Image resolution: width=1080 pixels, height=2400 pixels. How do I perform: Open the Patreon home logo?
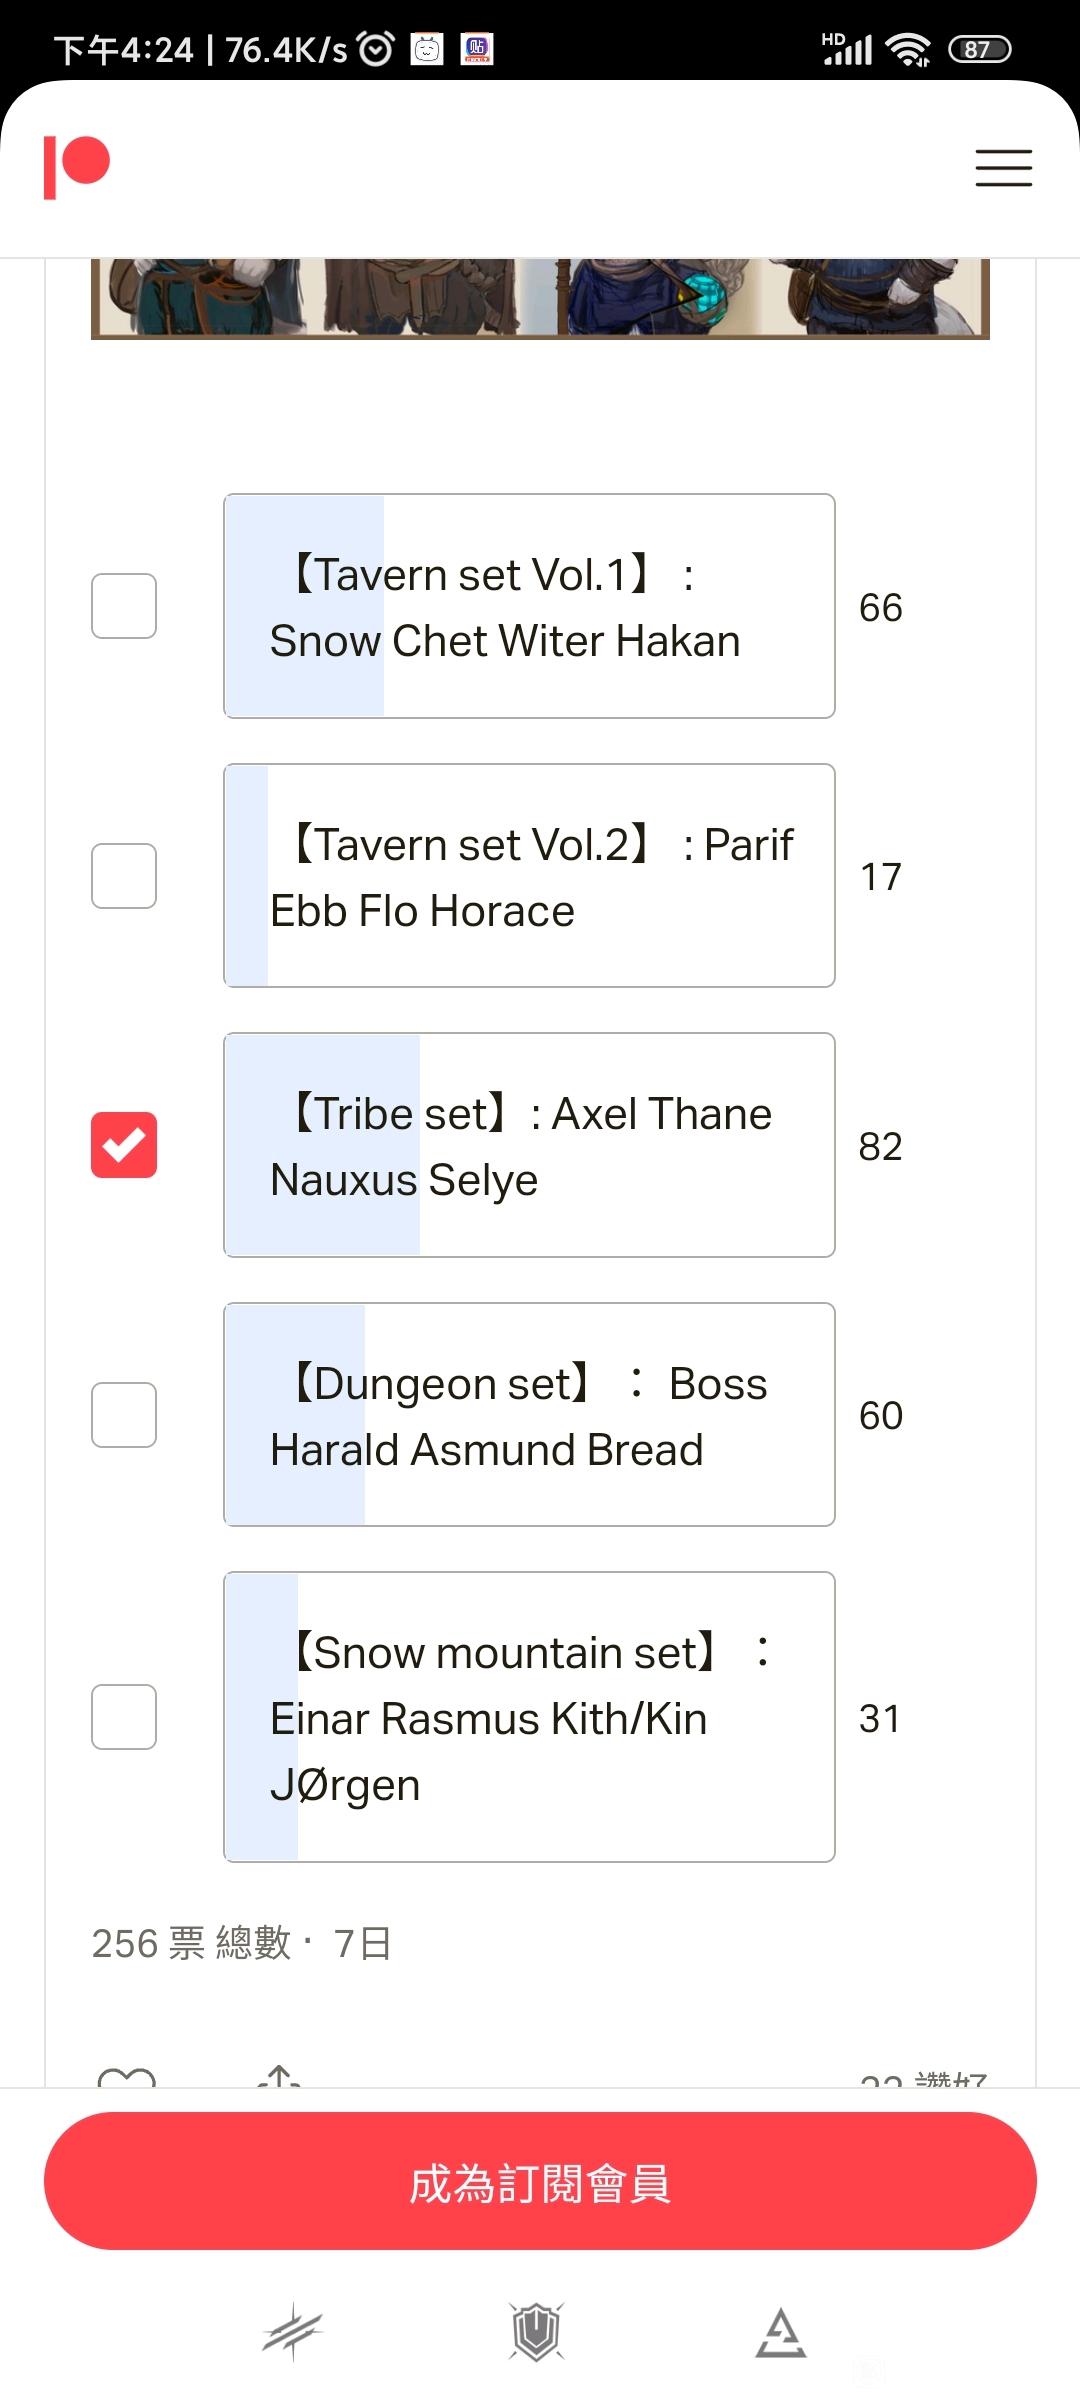click(76, 167)
